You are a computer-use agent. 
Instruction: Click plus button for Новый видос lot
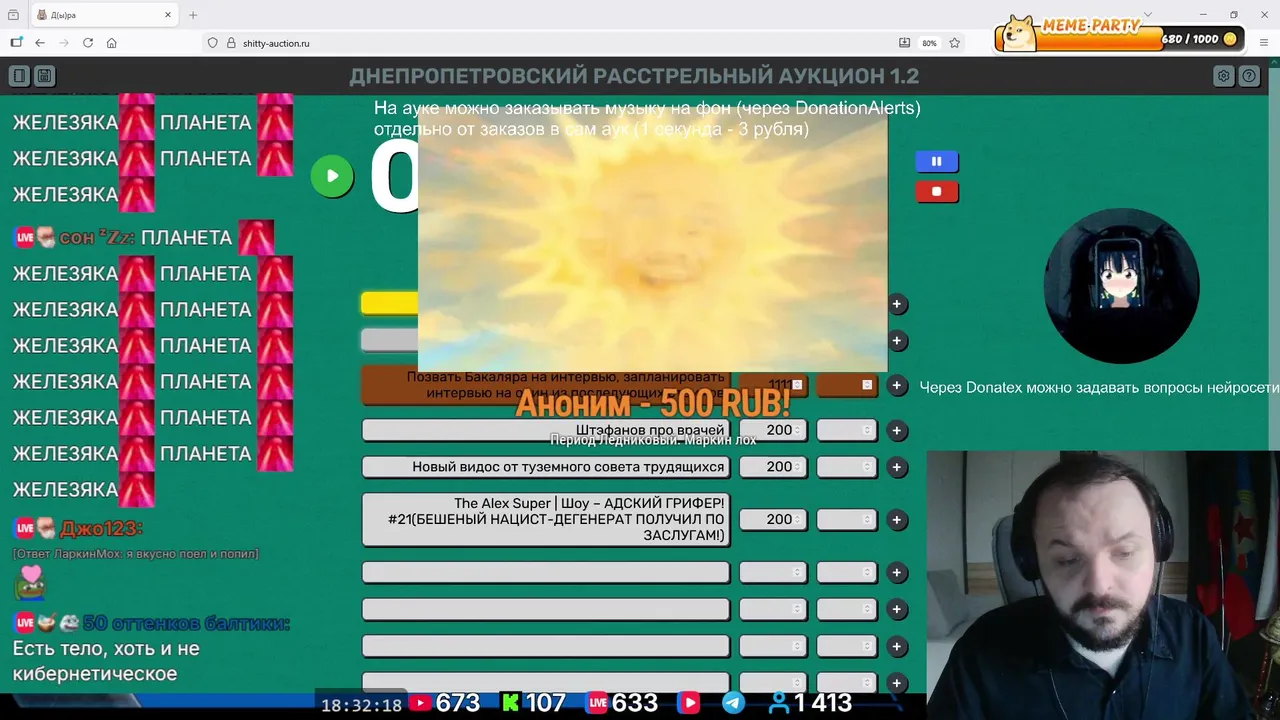pyautogui.click(x=897, y=467)
